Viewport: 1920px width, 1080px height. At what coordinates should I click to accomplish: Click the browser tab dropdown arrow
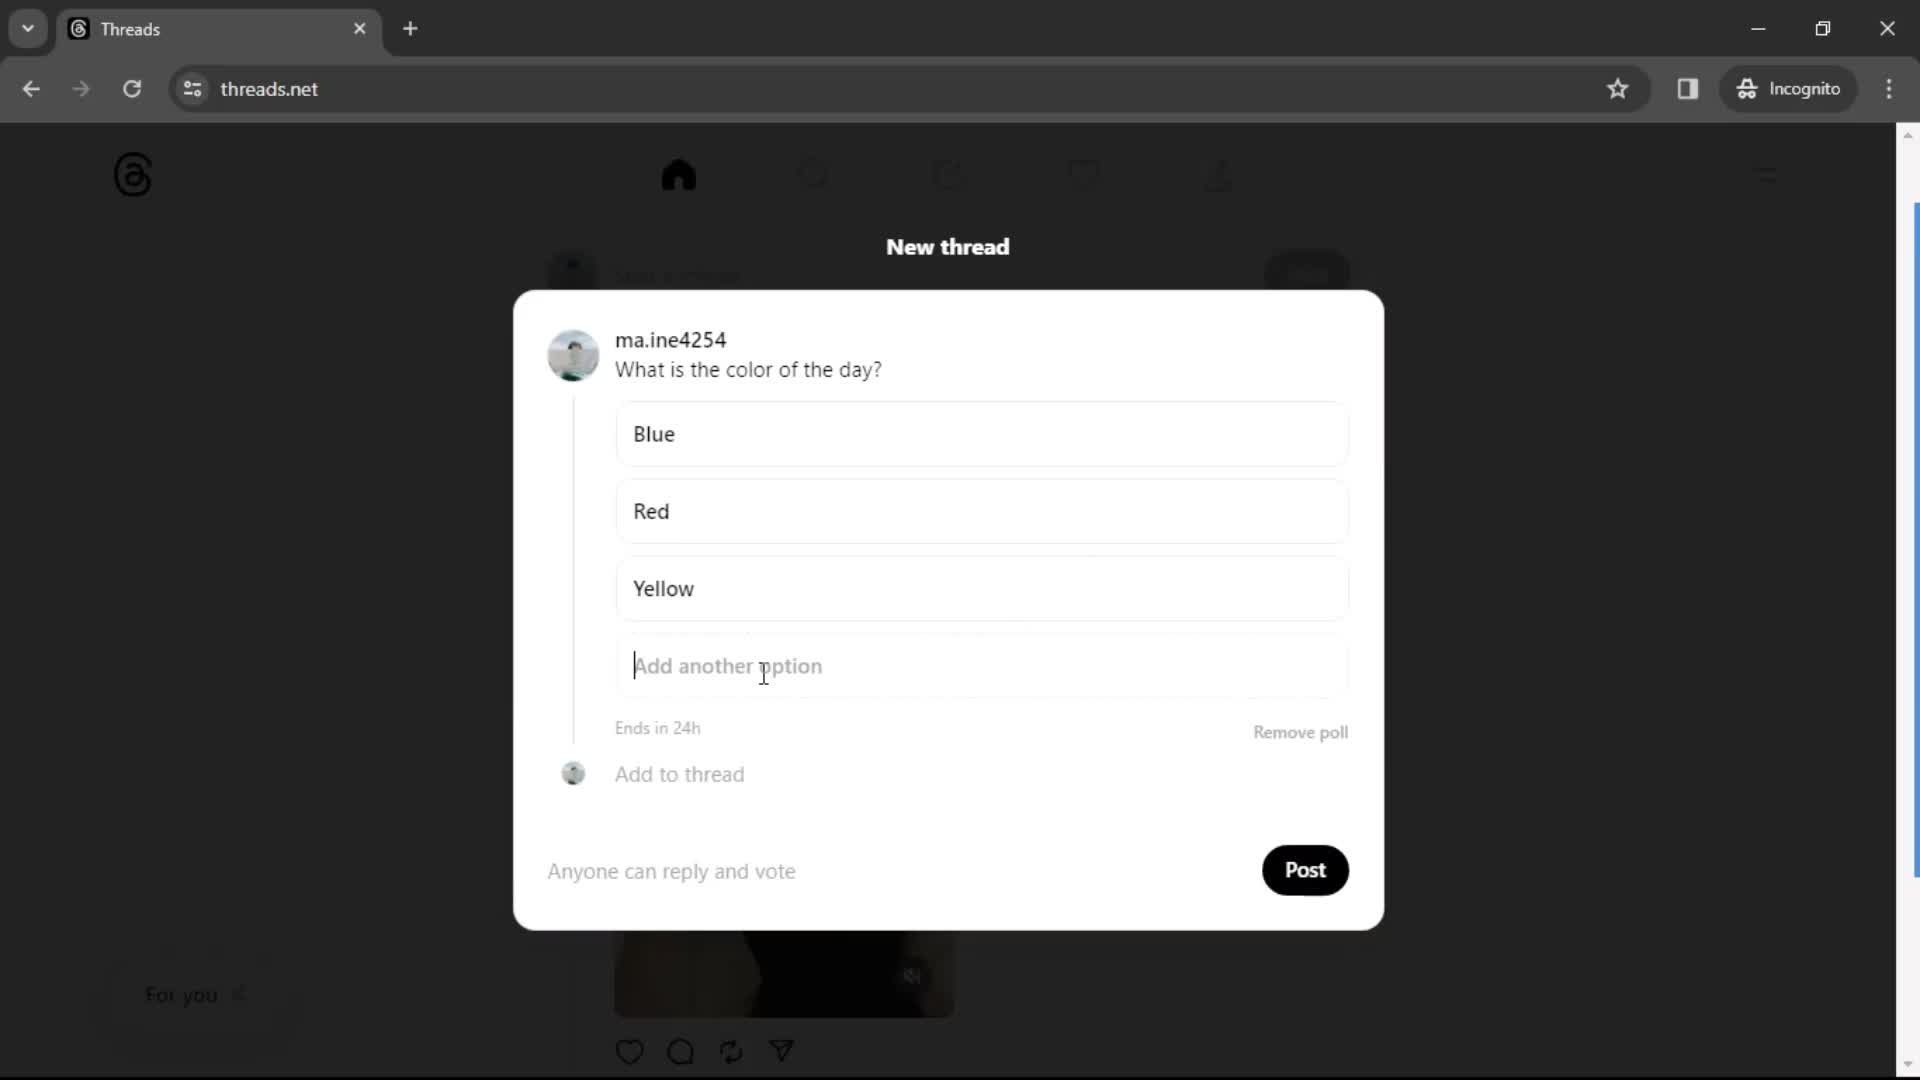click(x=29, y=29)
